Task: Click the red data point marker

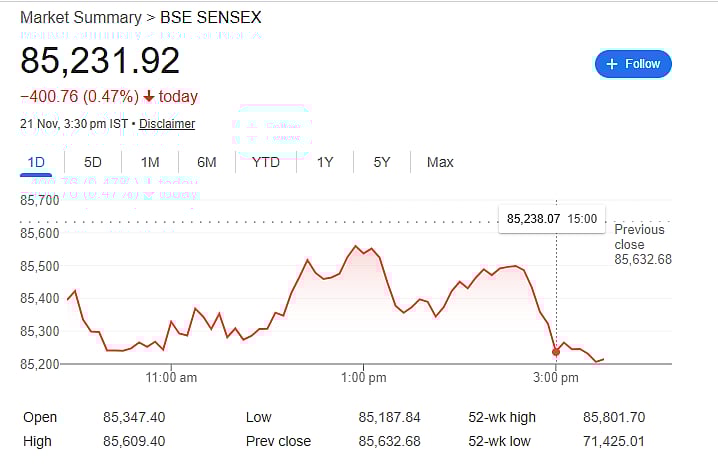Action: pos(556,352)
